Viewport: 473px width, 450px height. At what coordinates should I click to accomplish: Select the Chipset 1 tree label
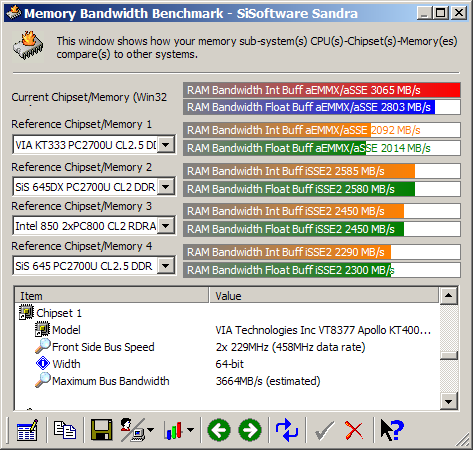click(x=59, y=313)
